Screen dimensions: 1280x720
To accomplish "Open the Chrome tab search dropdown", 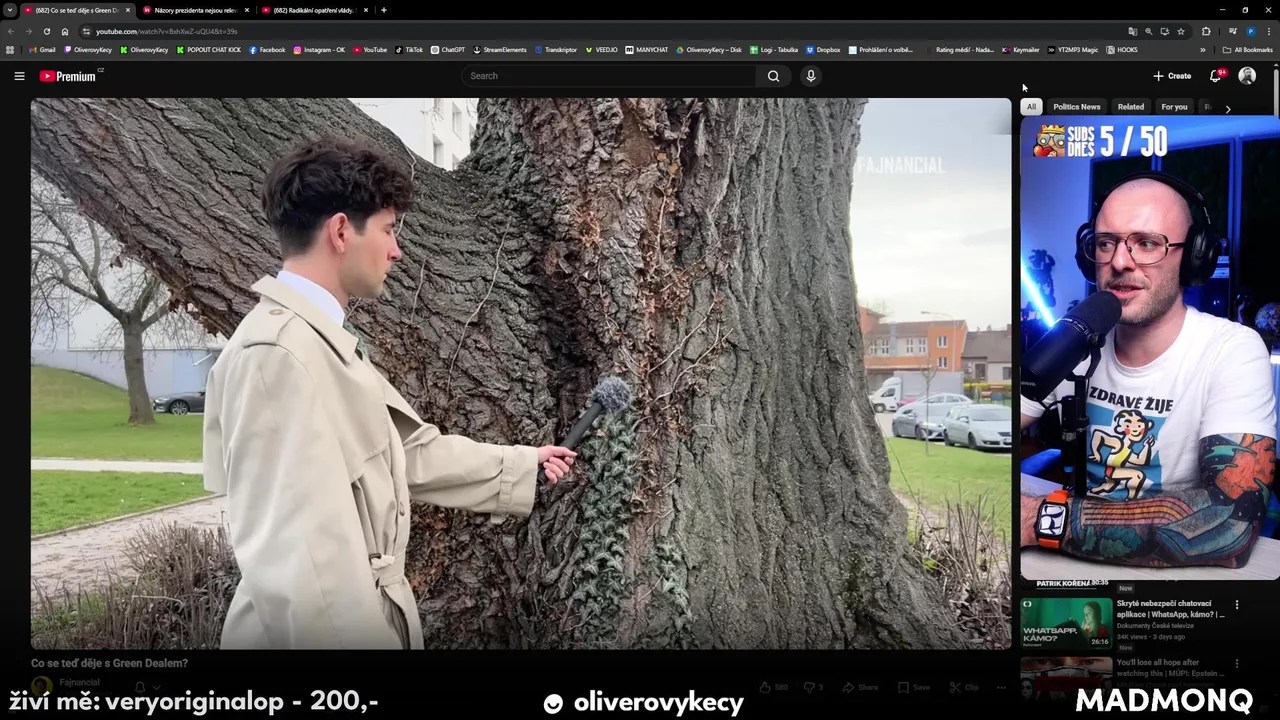I will point(10,10).
